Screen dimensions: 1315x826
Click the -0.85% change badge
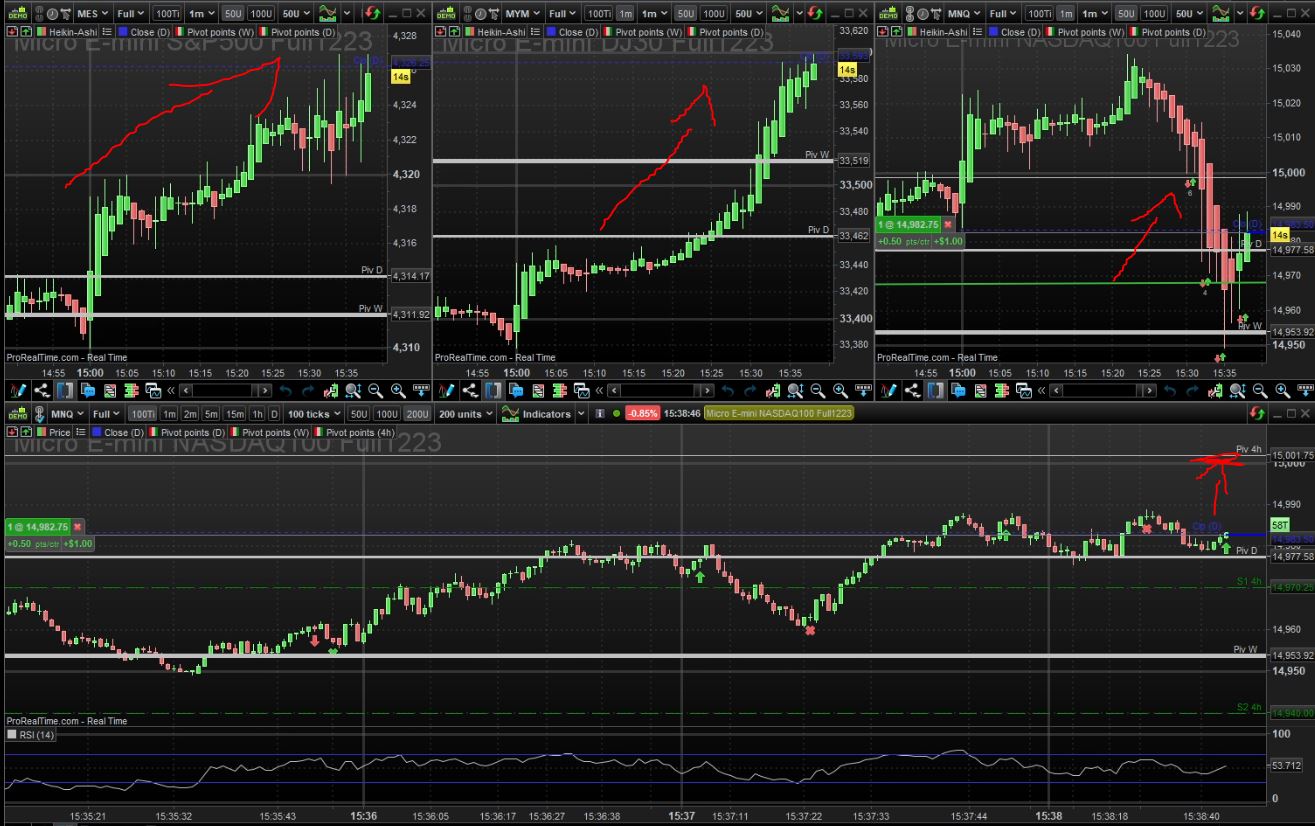point(642,413)
